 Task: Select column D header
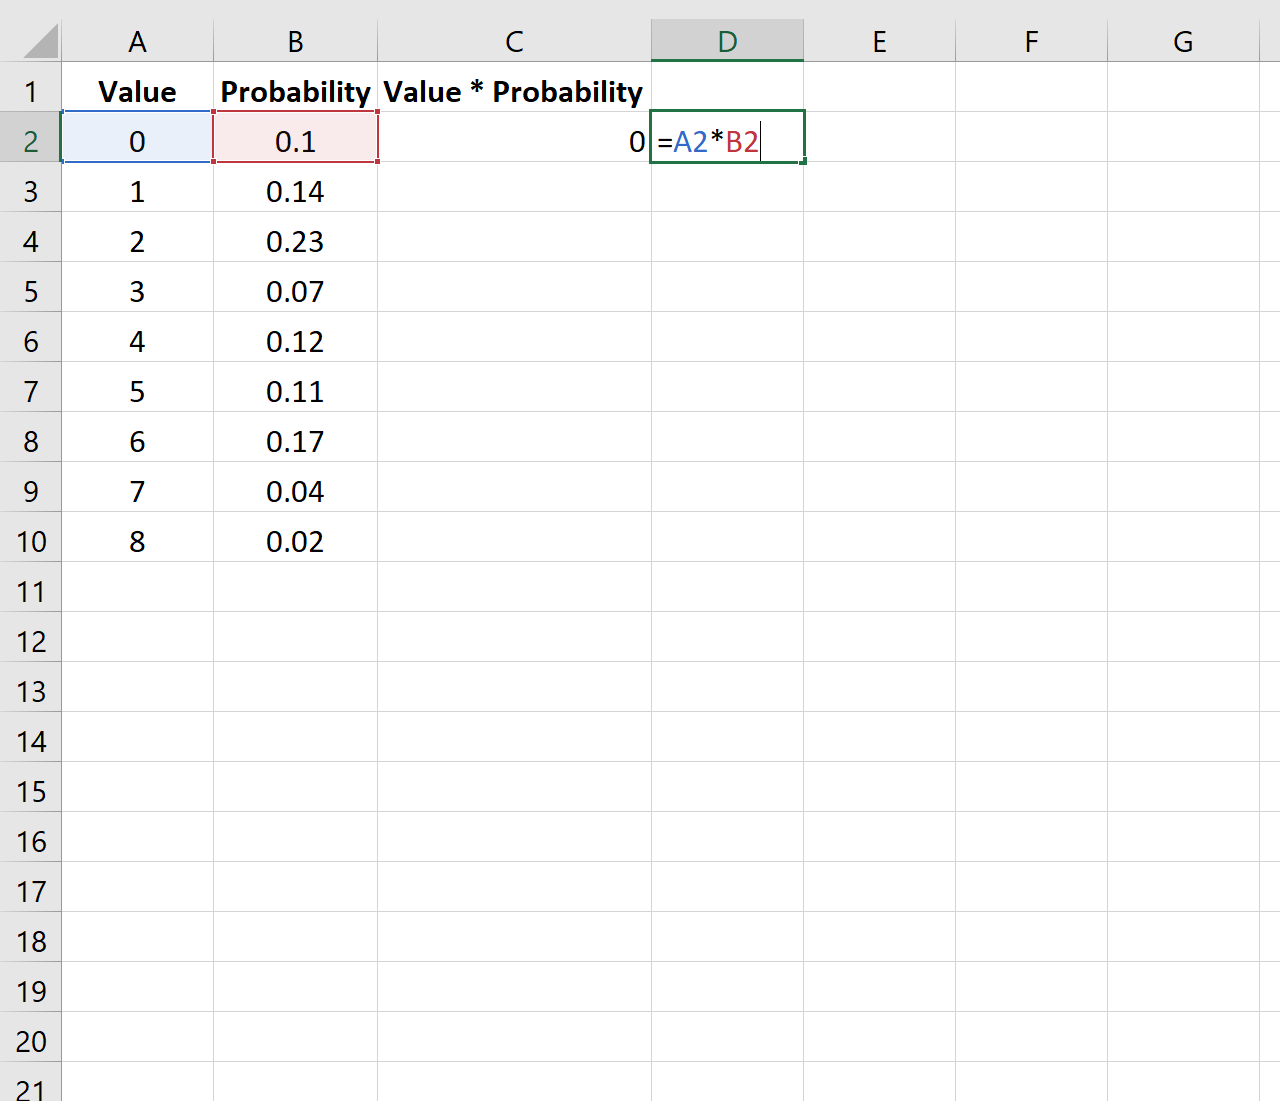[x=727, y=41]
